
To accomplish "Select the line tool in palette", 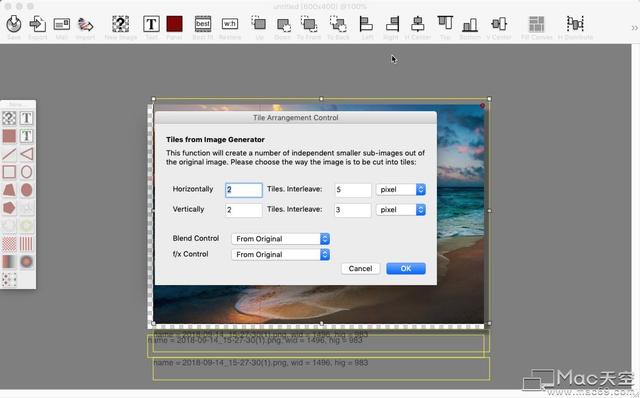I will click(9, 154).
